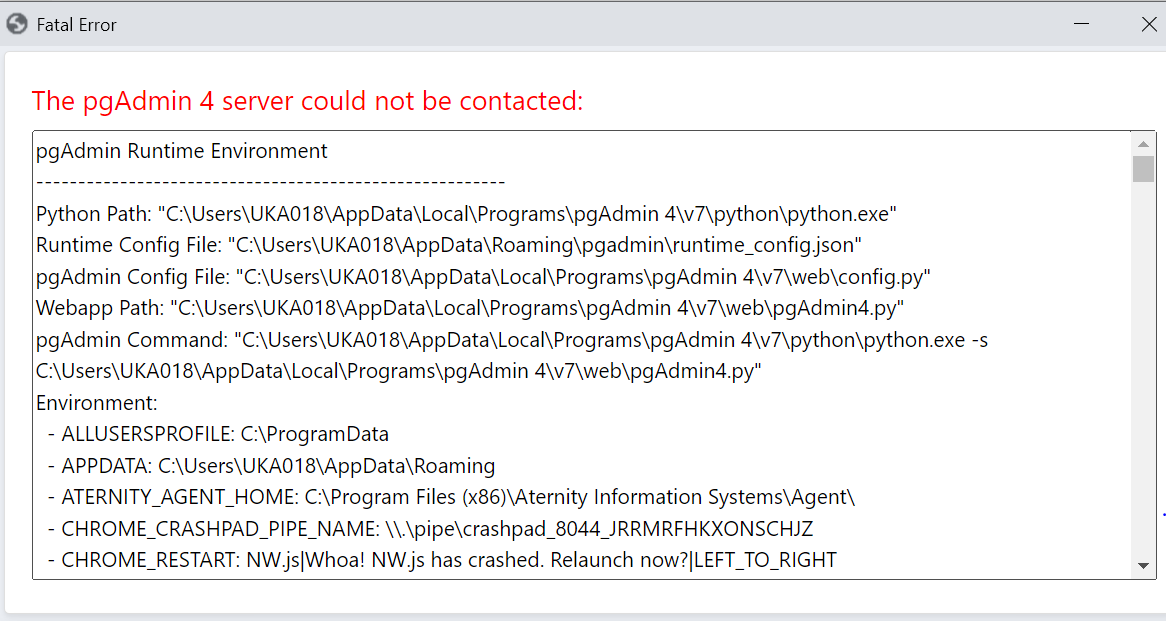Click the pgAdmin Command line
This screenshot has width=1166, height=628.
512,355
